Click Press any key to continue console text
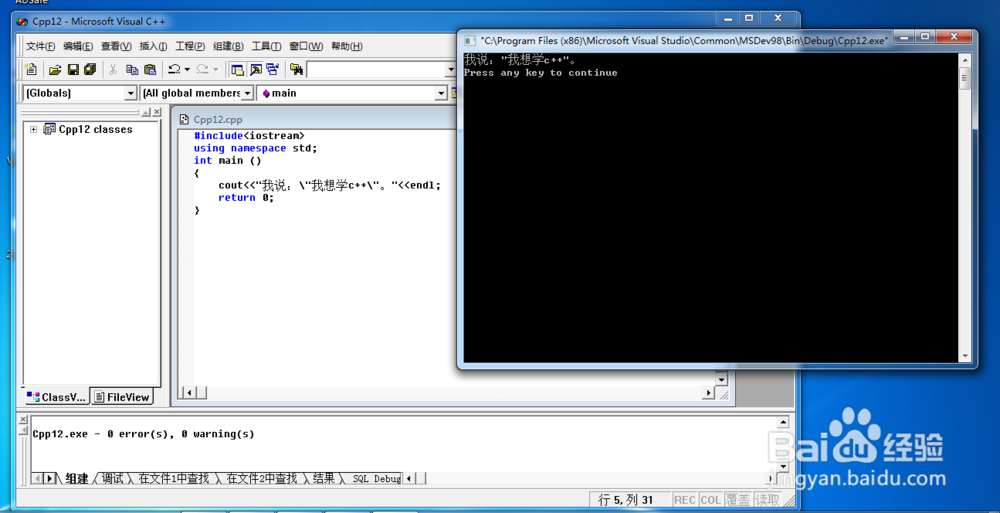Screen dimensions: 1000x513 541,73
